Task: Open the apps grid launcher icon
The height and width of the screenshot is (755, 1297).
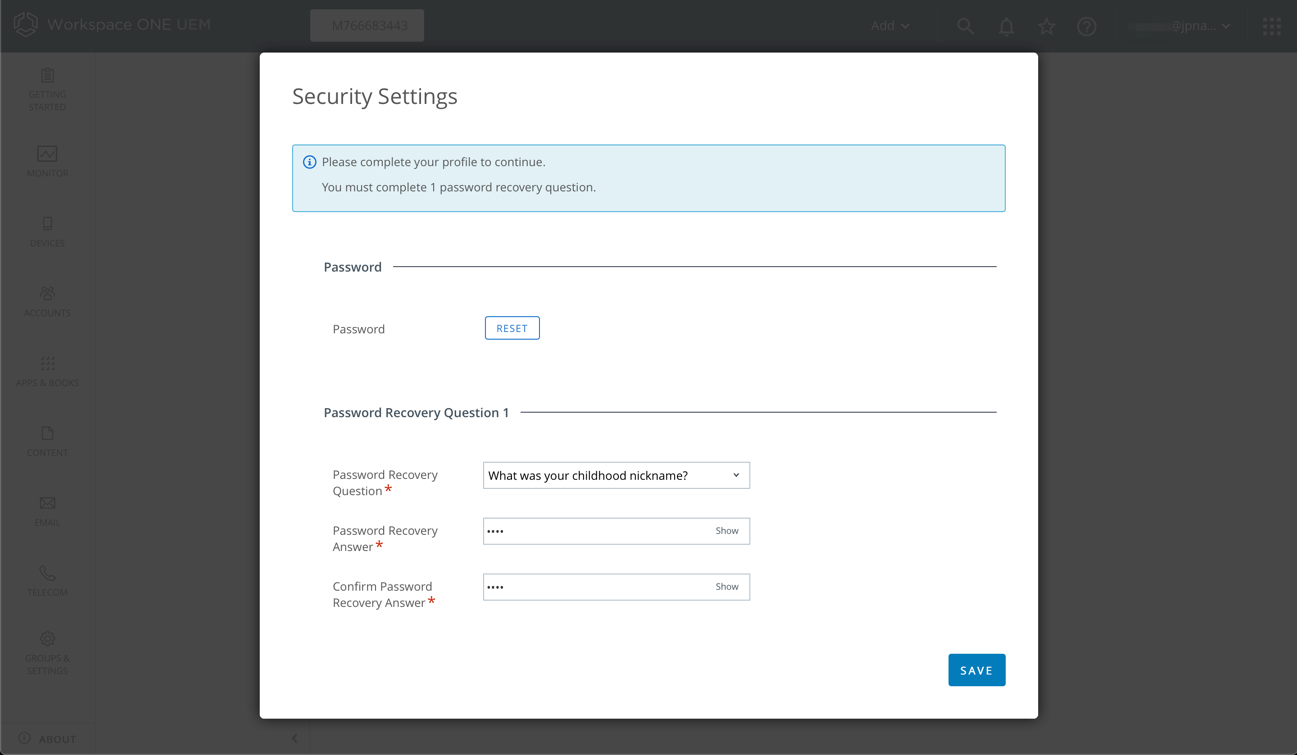Action: click(1272, 26)
